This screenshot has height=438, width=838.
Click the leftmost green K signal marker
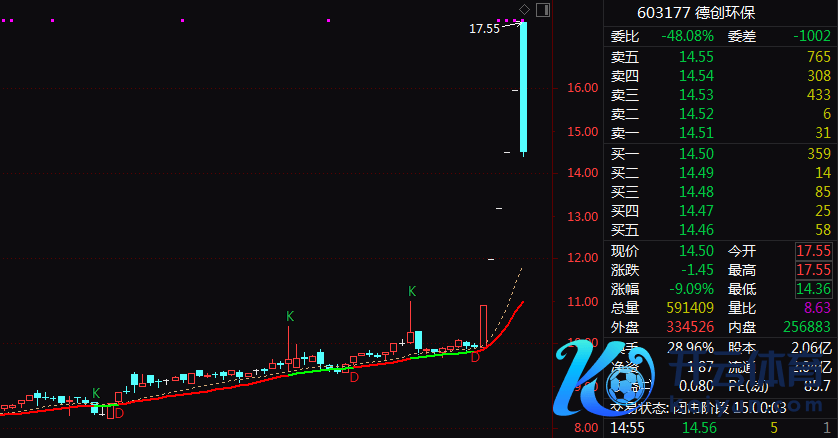(96, 393)
